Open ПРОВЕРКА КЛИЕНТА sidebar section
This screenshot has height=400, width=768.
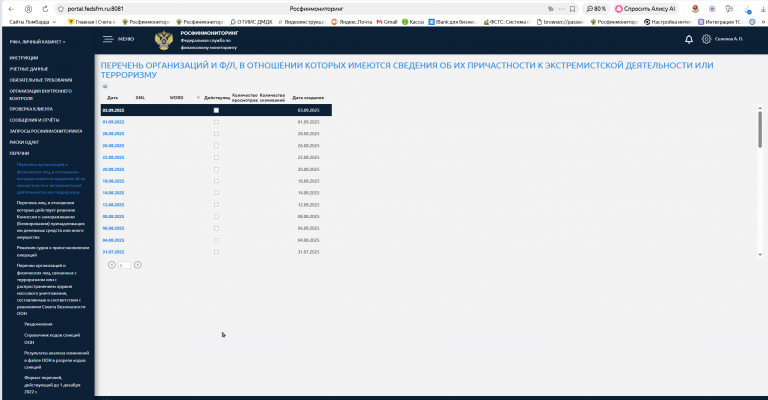click(31, 109)
